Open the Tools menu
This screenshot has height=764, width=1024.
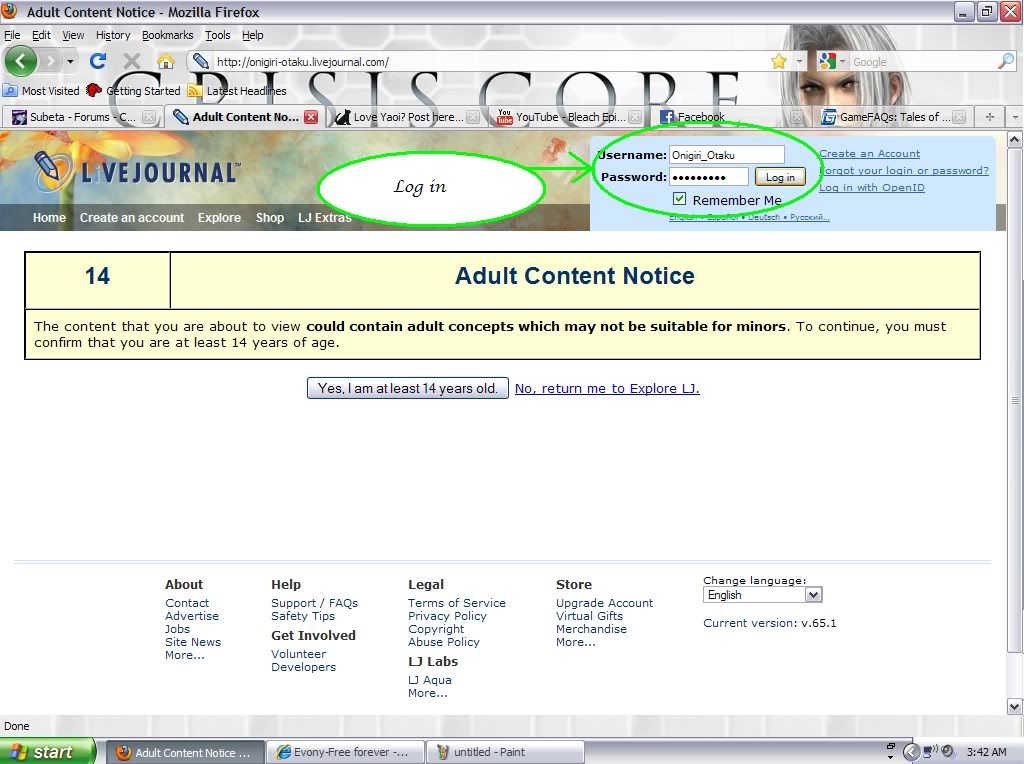tap(217, 35)
